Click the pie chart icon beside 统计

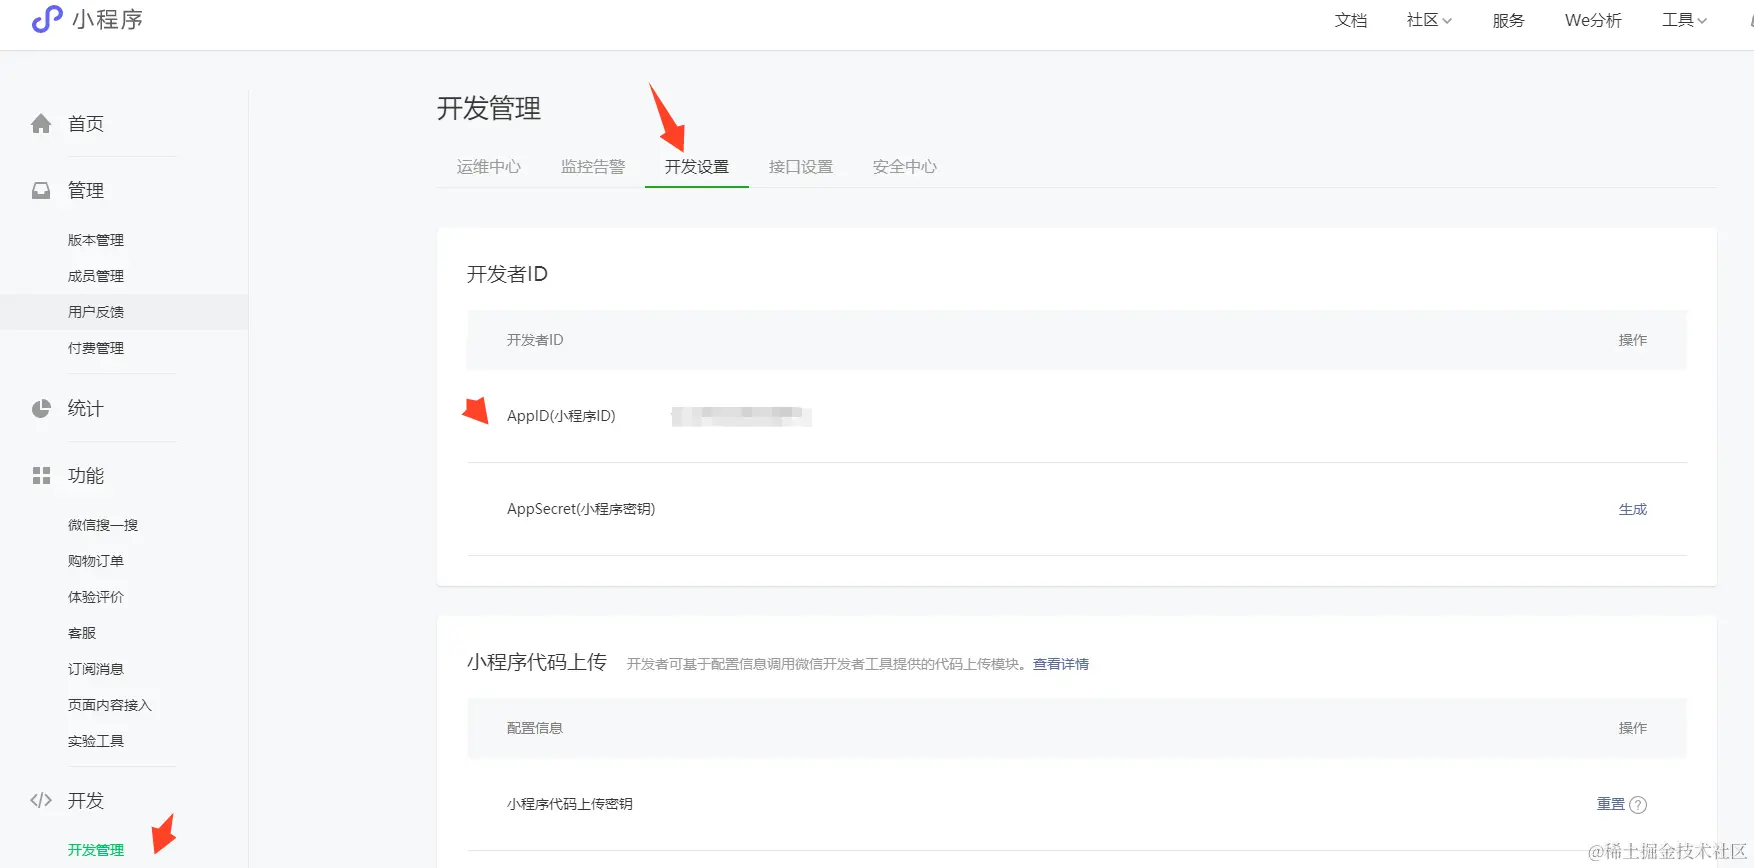click(x=41, y=408)
